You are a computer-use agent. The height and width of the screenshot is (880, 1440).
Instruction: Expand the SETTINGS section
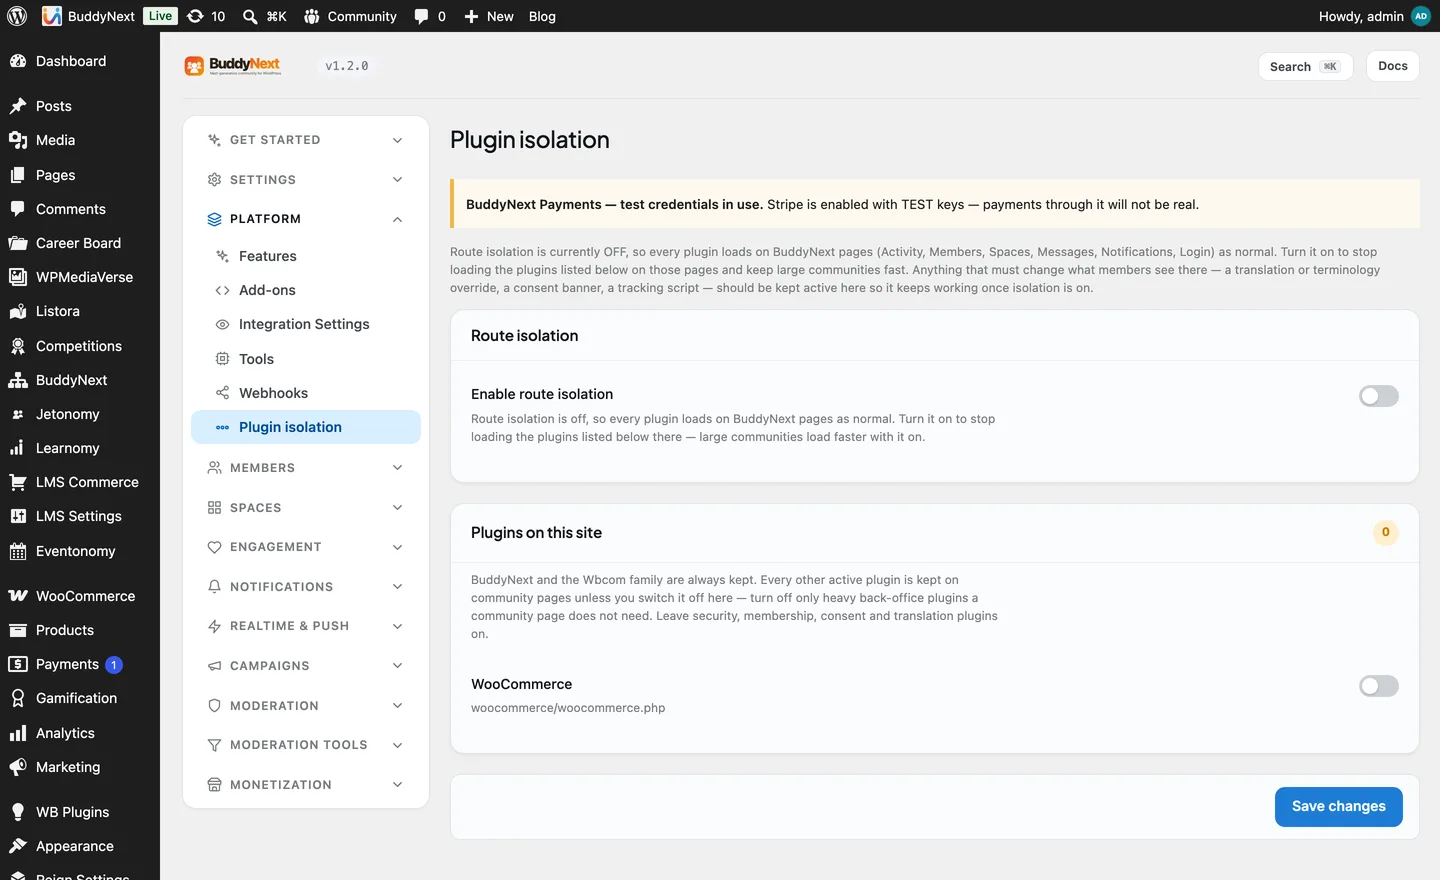(306, 180)
